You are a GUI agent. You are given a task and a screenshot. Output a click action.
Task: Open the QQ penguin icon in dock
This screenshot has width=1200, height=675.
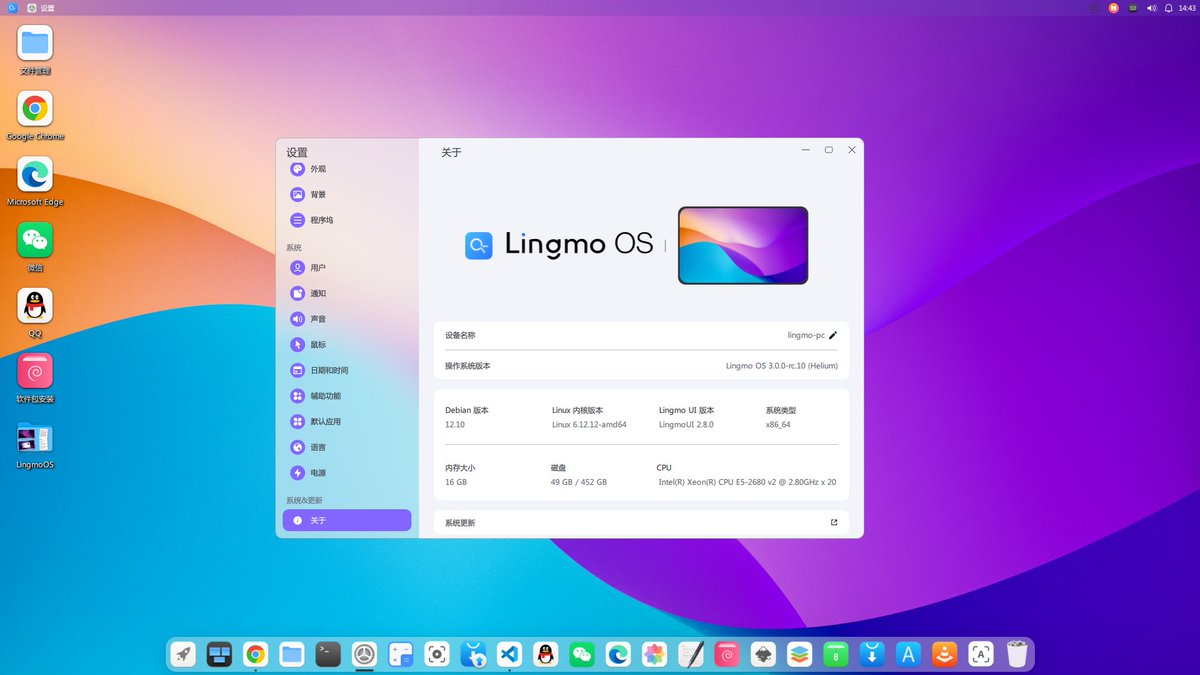coord(545,655)
